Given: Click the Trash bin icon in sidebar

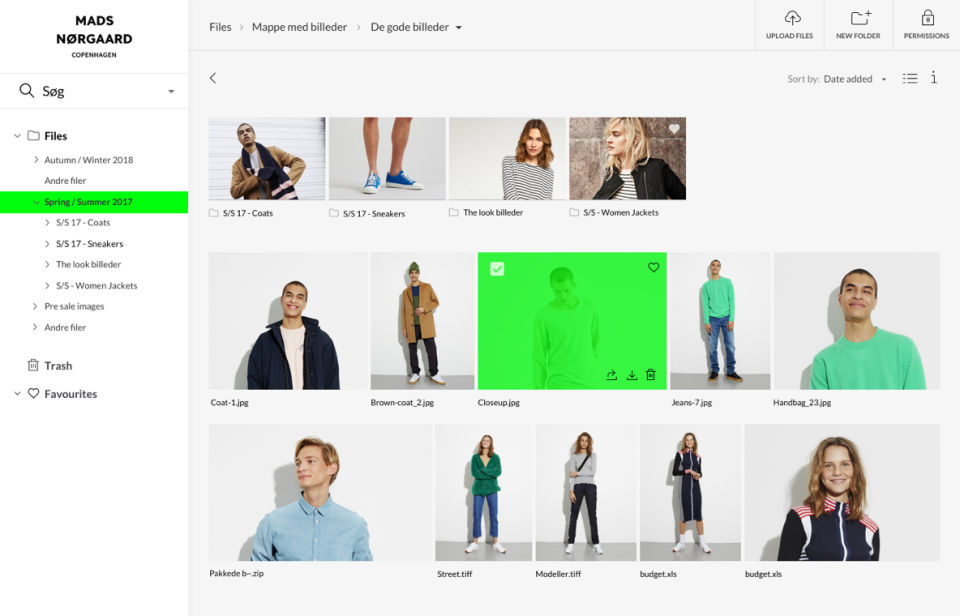Looking at the screenshot, I should pos(33,365).
